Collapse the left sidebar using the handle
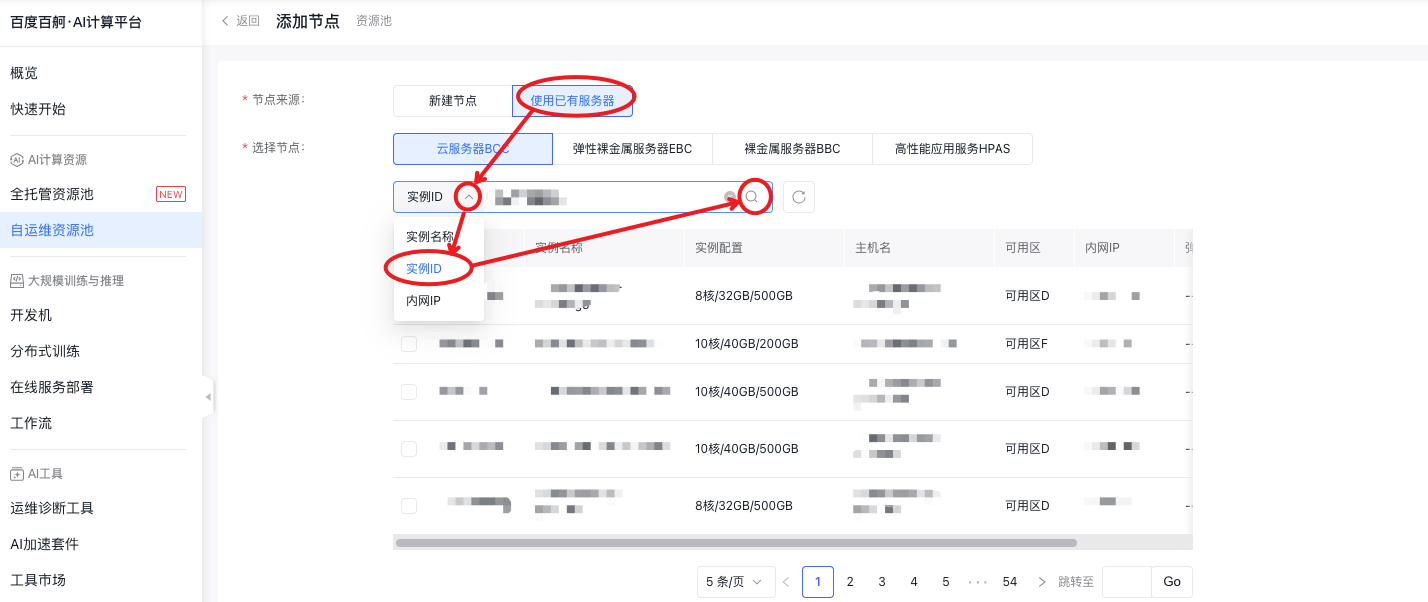 pos(208,397)
